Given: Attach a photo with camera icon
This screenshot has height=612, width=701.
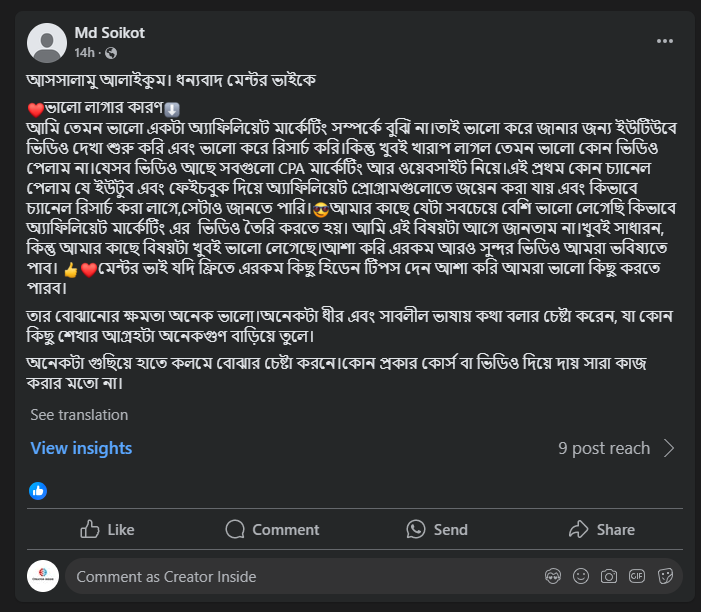Looking at the screenshot, I should tap(608, 576).
